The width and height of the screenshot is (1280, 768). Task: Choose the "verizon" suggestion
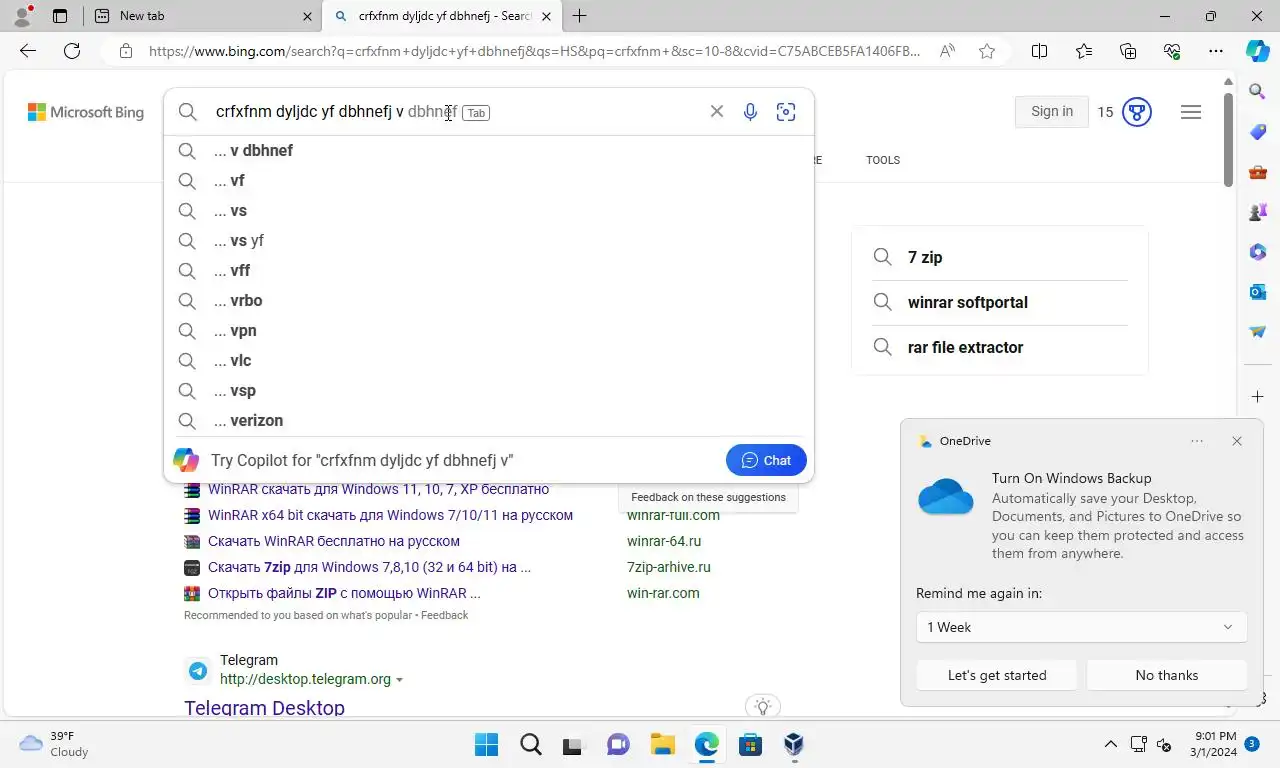tap(488, 421)
